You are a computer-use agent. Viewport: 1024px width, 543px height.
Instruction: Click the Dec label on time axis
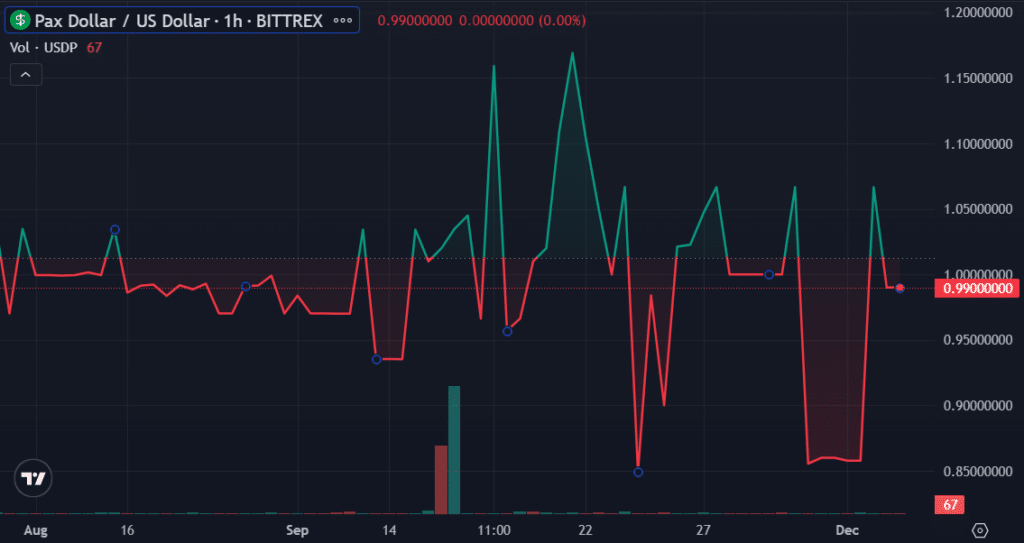point(847,529)
